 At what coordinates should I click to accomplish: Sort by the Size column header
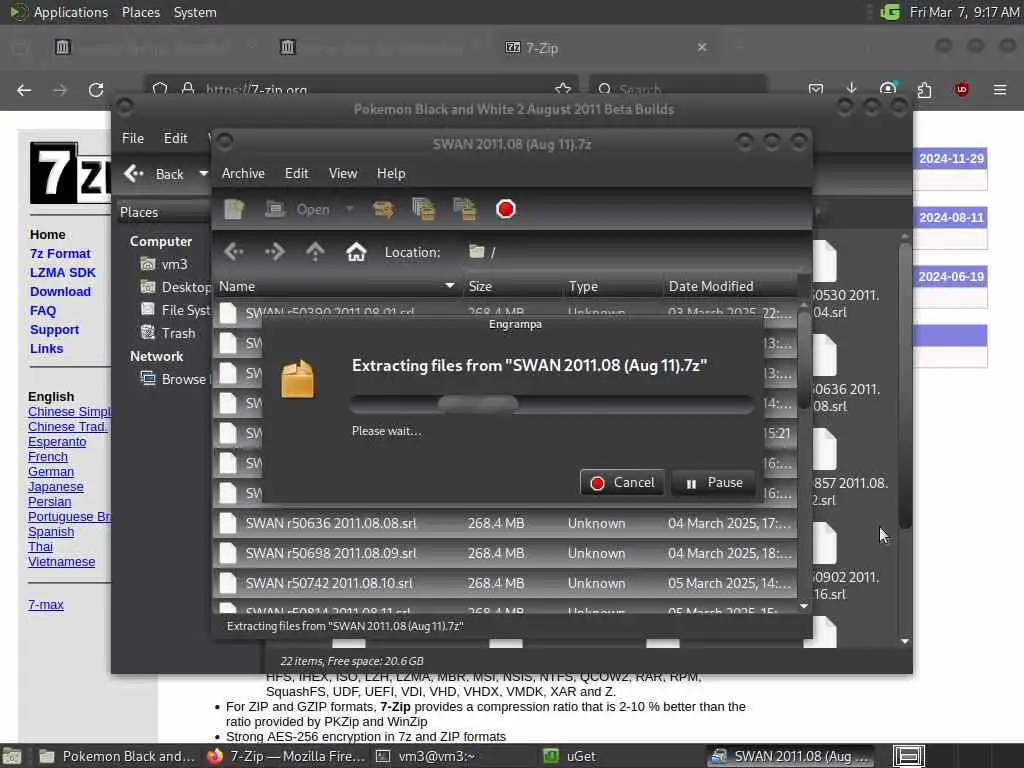pyautogui.click(x=511, y=286)
